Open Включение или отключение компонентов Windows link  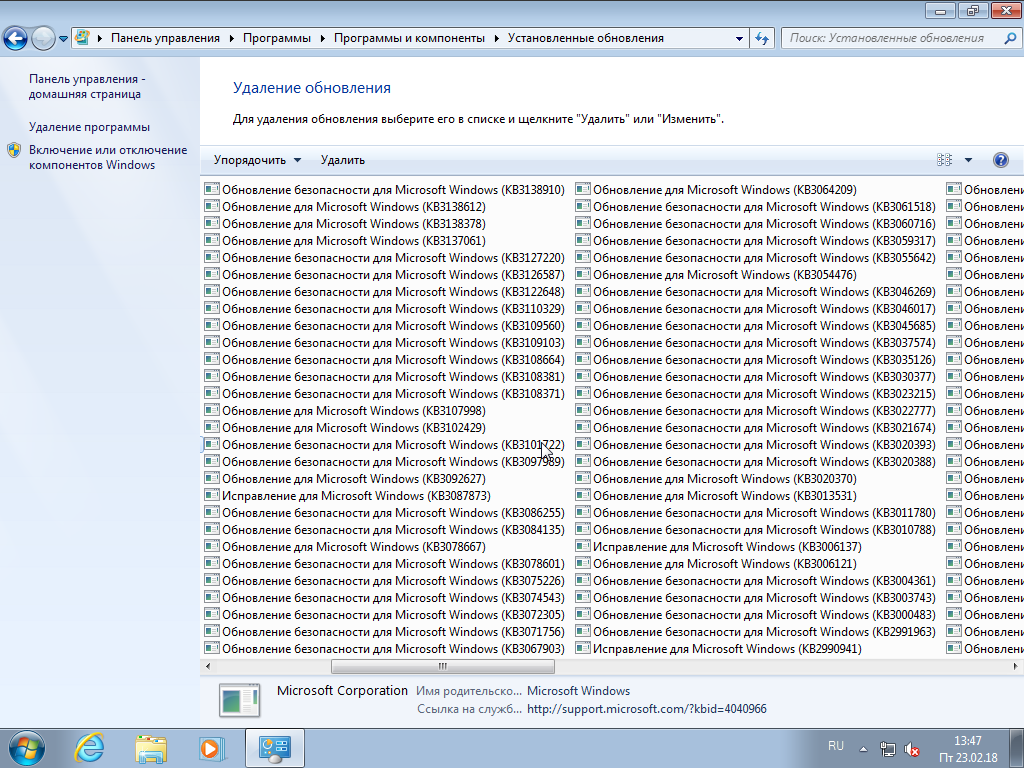click(x=108, y=157)
